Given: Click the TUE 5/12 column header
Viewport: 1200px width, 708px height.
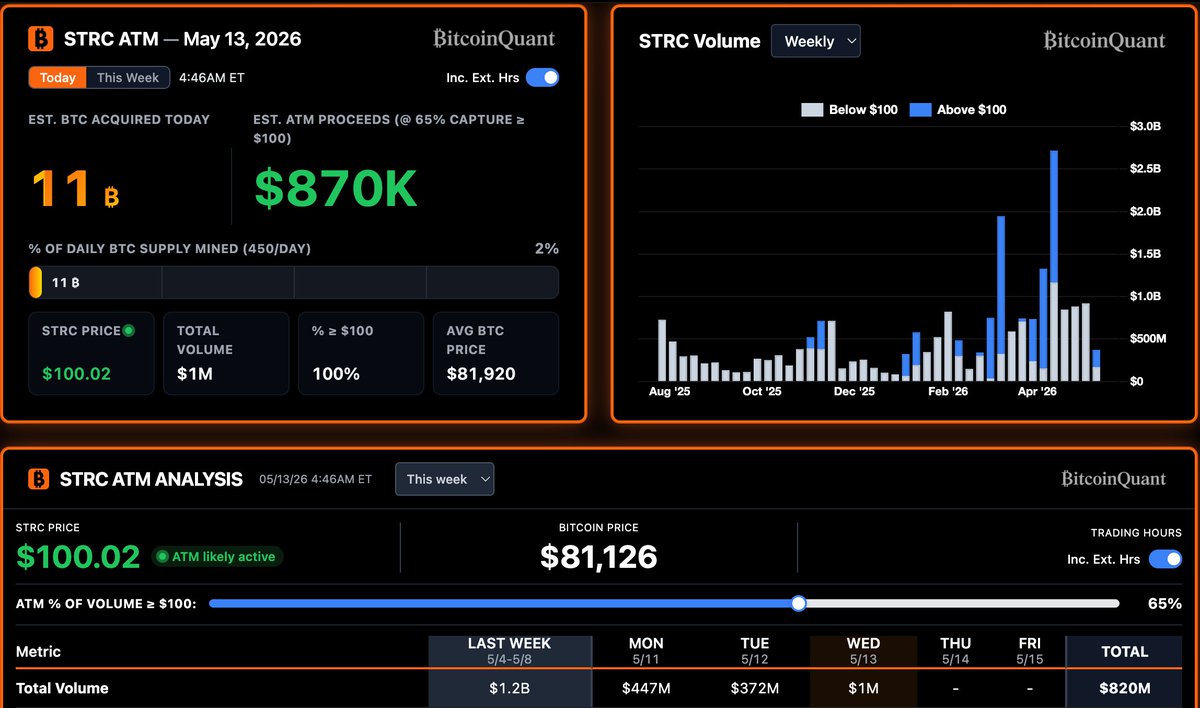Looking at the screenshot, I should pos(755,651).
